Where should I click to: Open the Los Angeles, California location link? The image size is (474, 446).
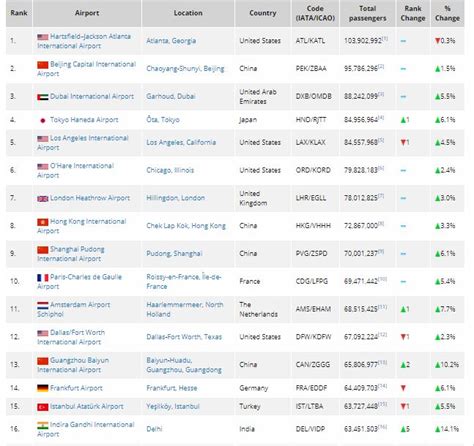pos(181,143)
